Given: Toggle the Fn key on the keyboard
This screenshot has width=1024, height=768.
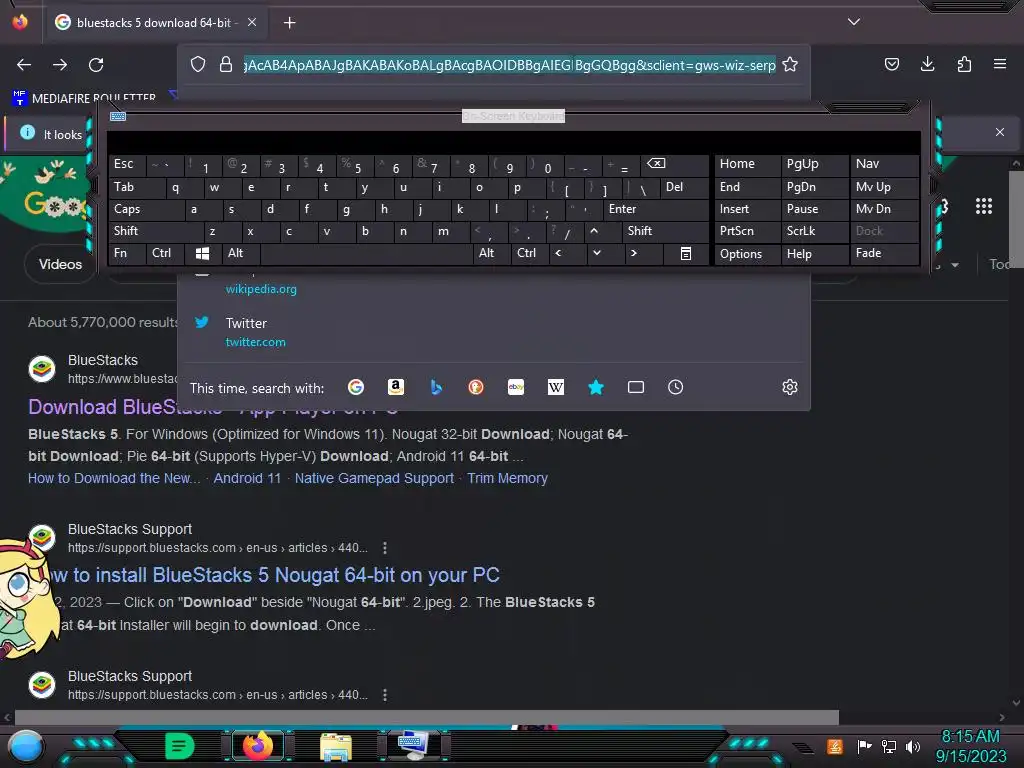Looking at the screenshot, I should [x=127, y=253].
